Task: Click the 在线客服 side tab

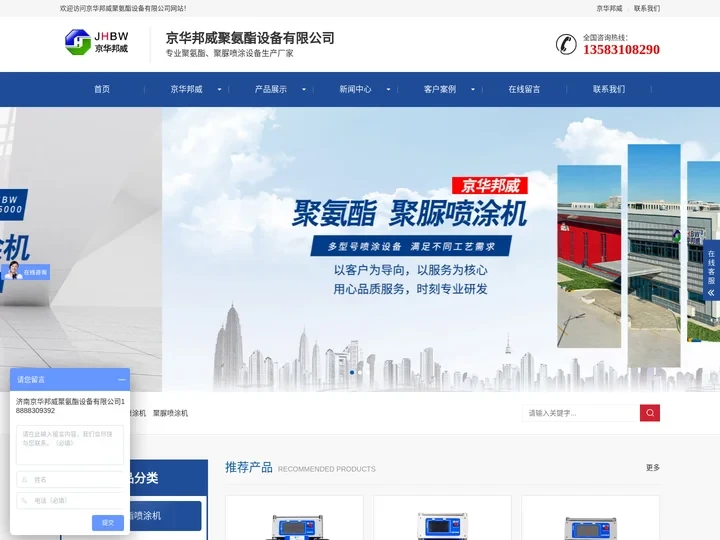Action: pos(711,270)
